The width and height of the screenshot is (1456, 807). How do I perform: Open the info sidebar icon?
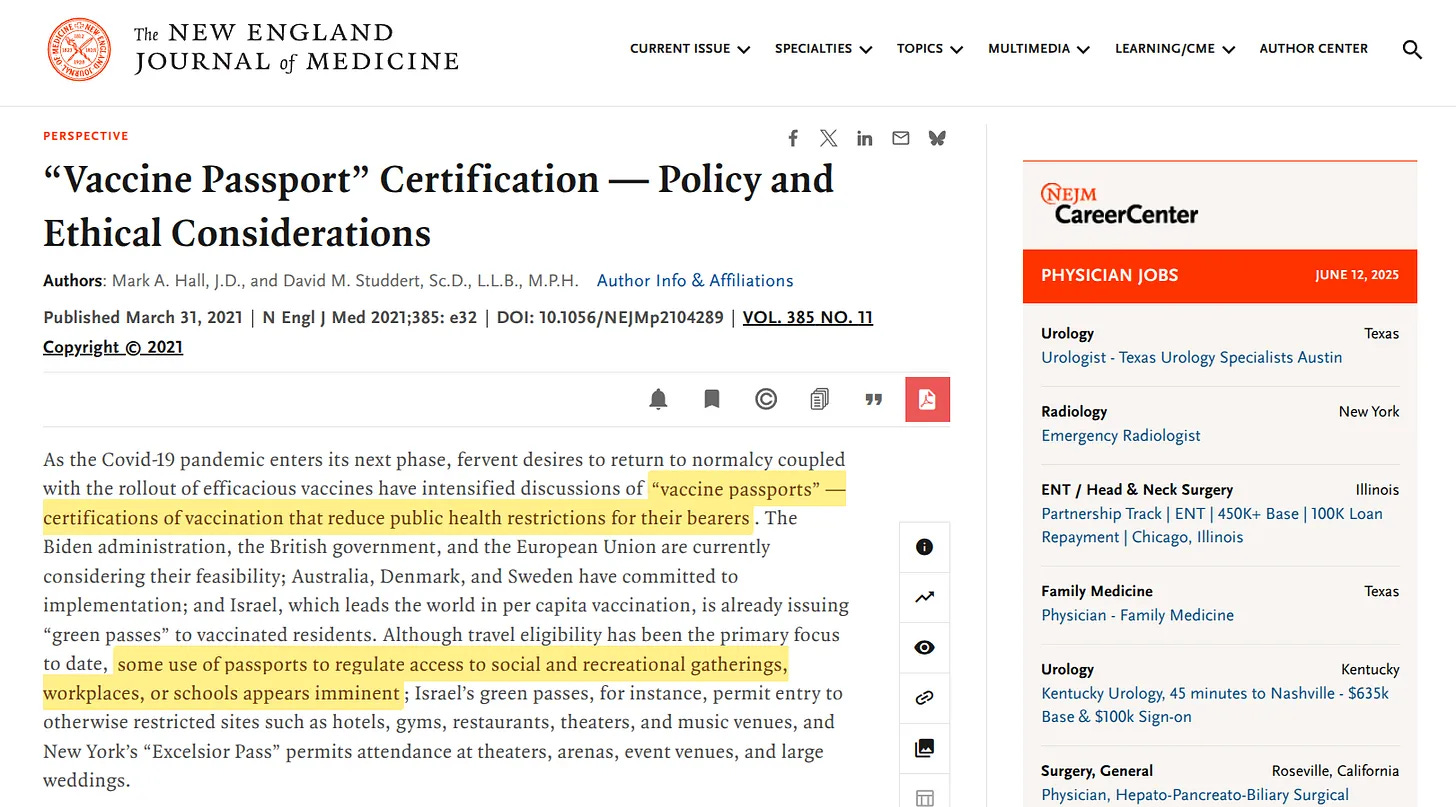point(925,547)
